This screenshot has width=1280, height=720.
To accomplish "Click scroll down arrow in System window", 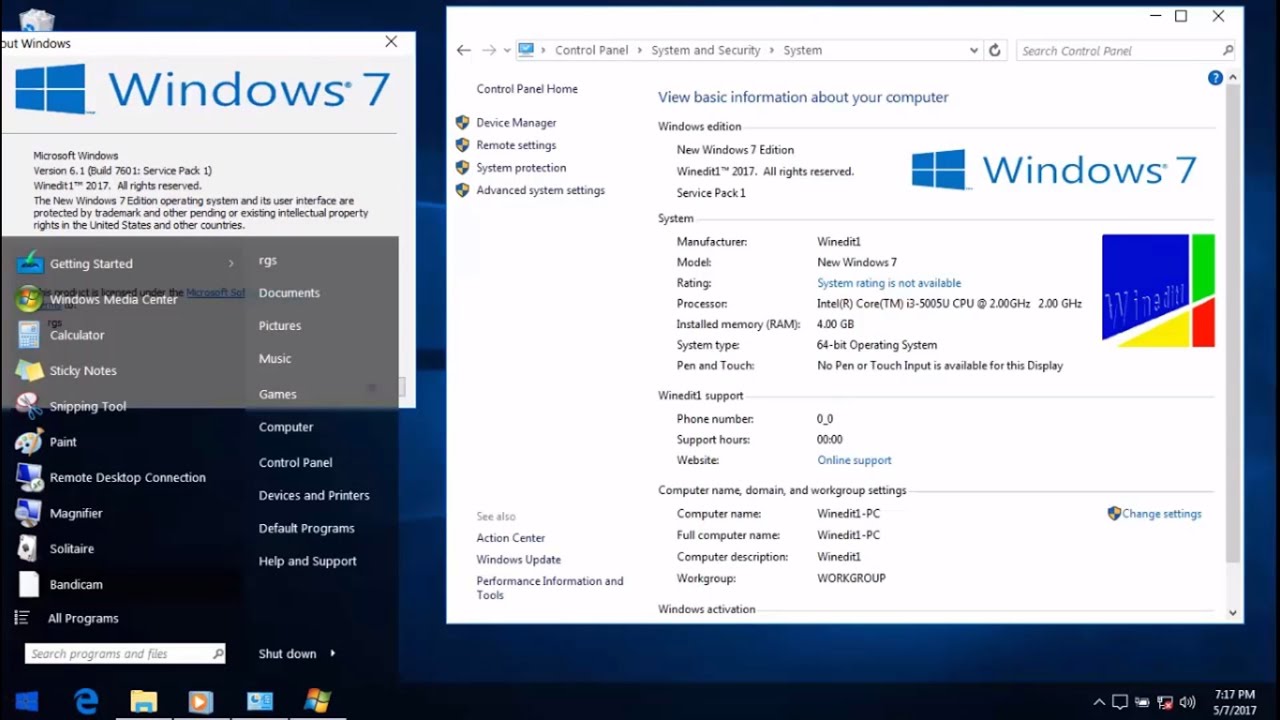I will click(x=1232, y=613).
